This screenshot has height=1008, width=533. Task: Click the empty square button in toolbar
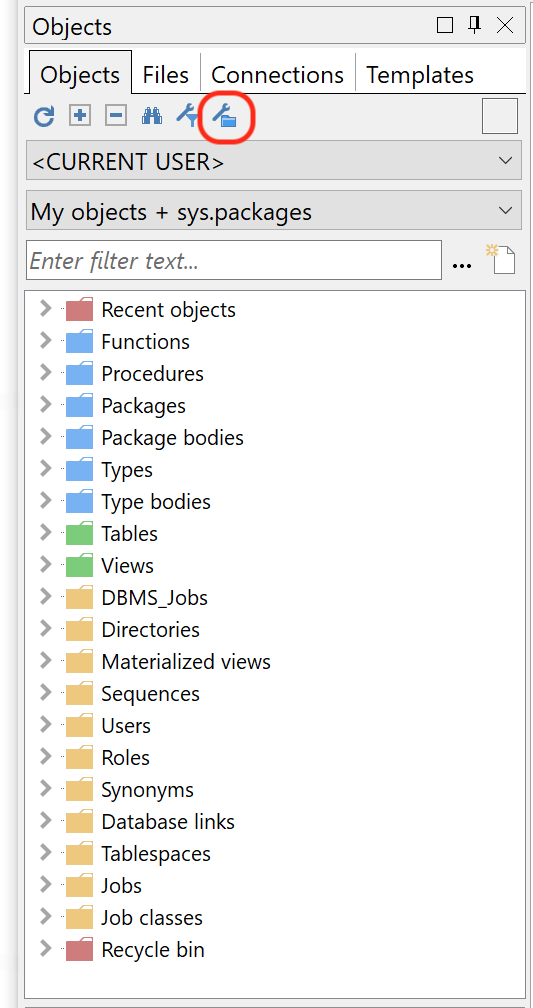[x=500, y=116]
